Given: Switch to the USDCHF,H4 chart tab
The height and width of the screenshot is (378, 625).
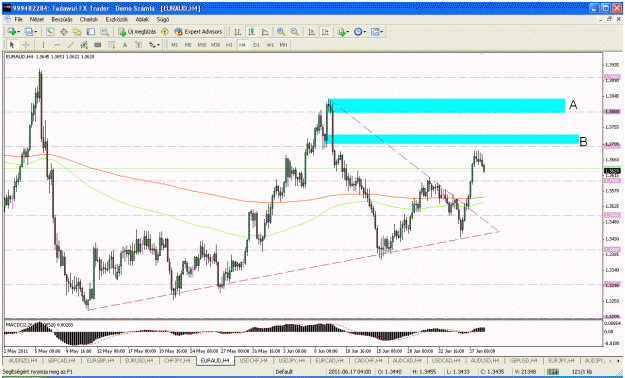Looking at the screenshot, I should 254,360.
